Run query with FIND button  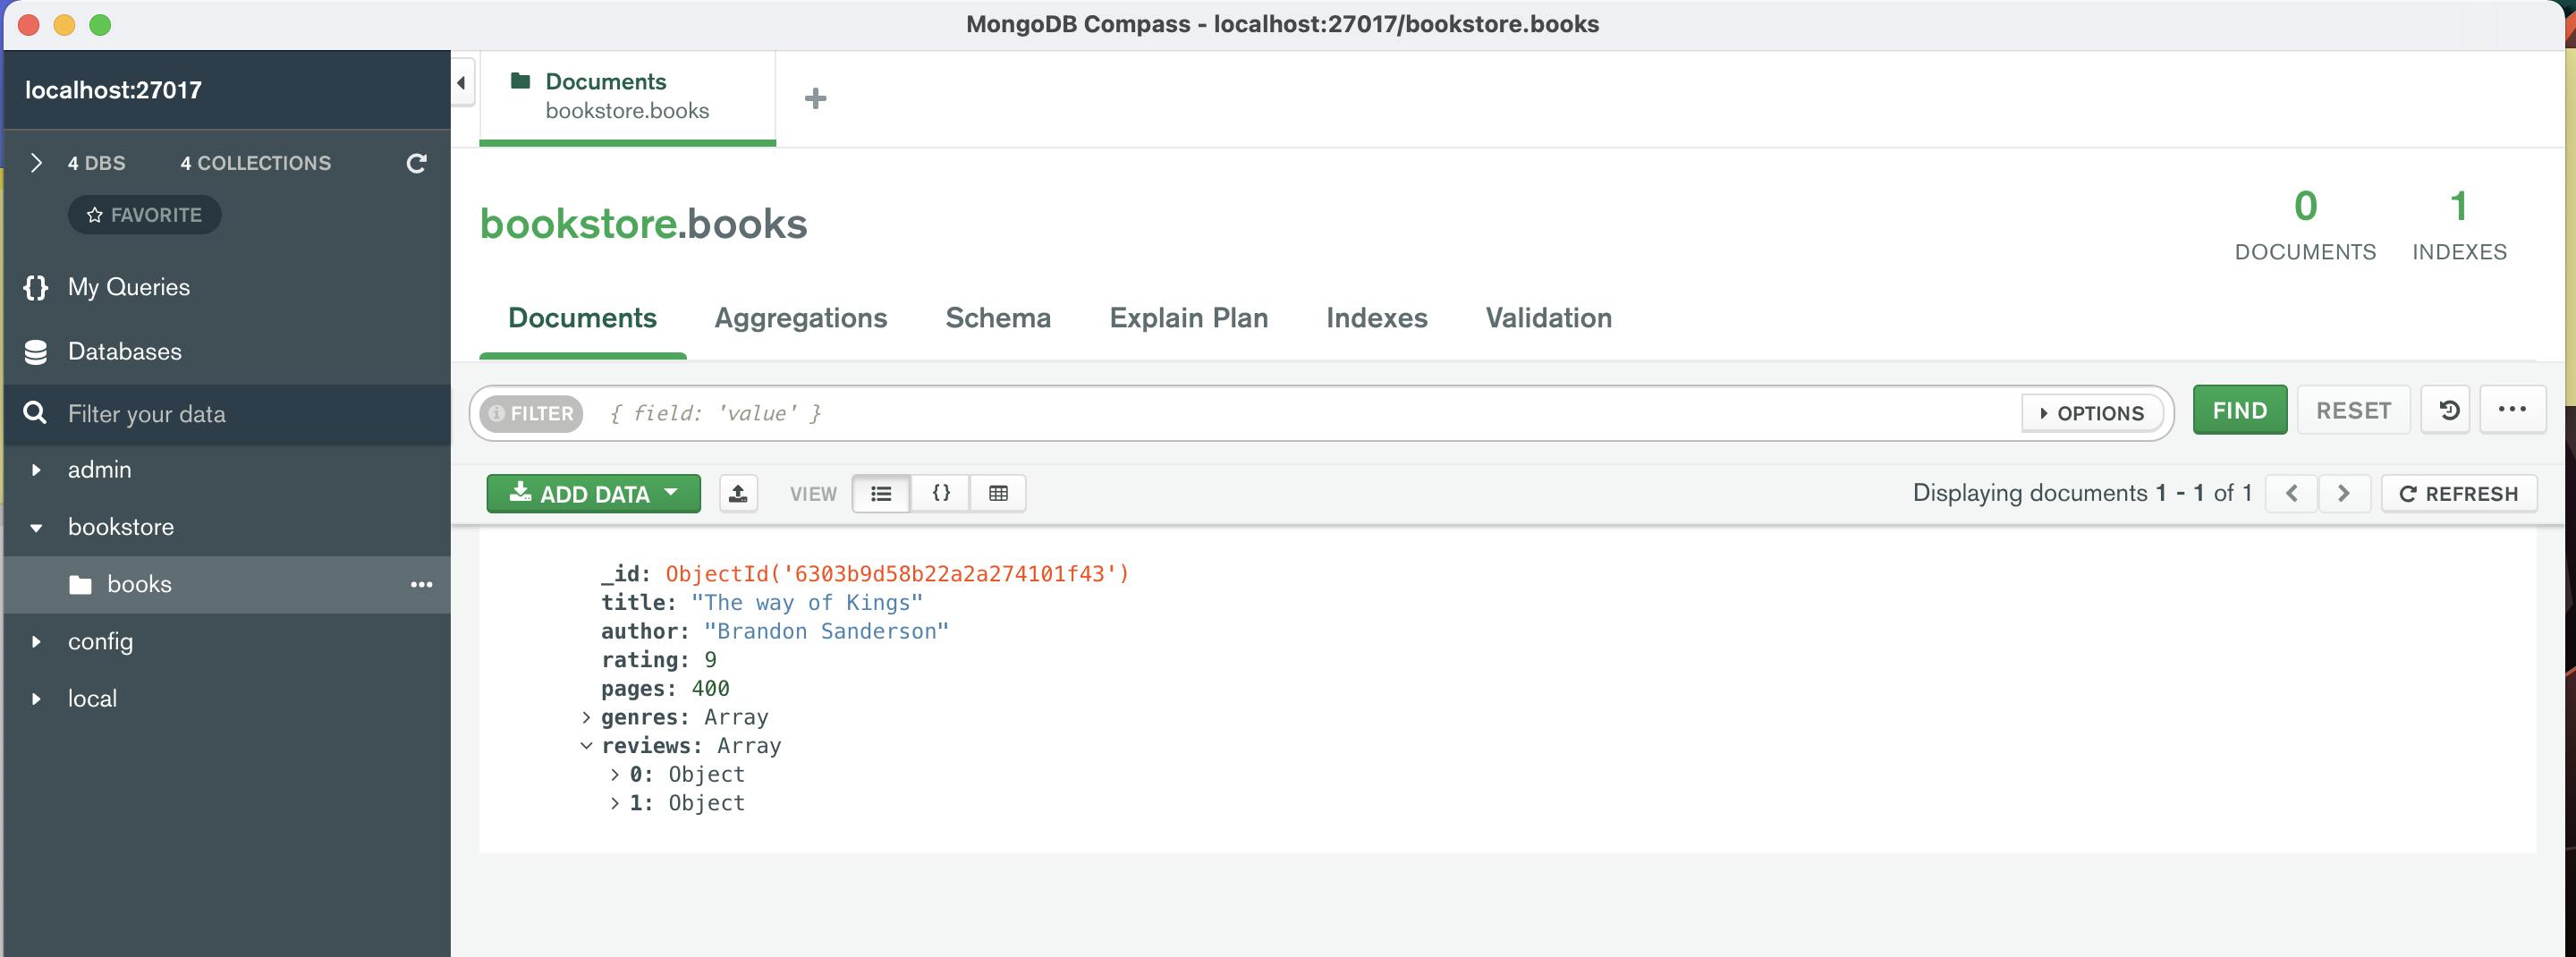pos(2239,410)
